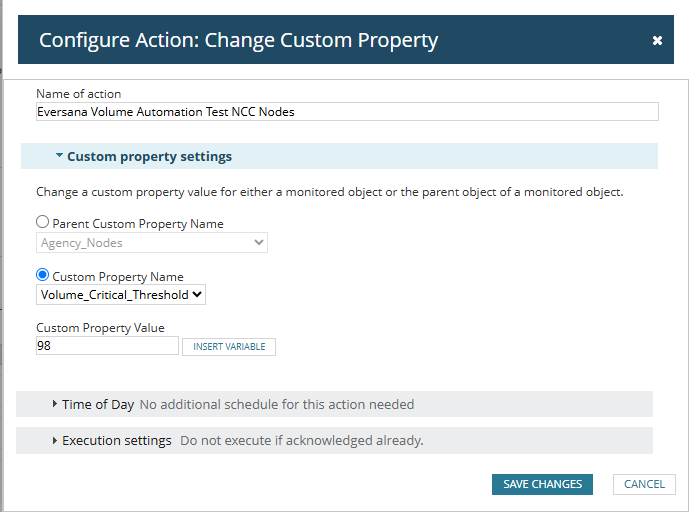Expand the Execution settings section label
This screenshot has height=512, width=689.
pyautogui.click(x=117, y=441)
